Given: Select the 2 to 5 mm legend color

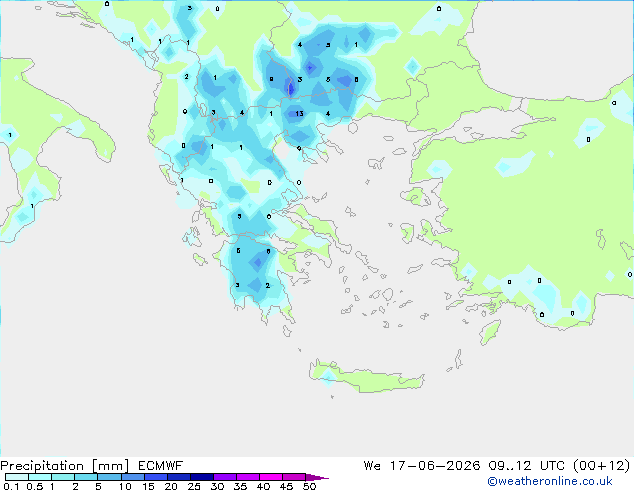Looking at the screenshot, I should pos(86,477).
